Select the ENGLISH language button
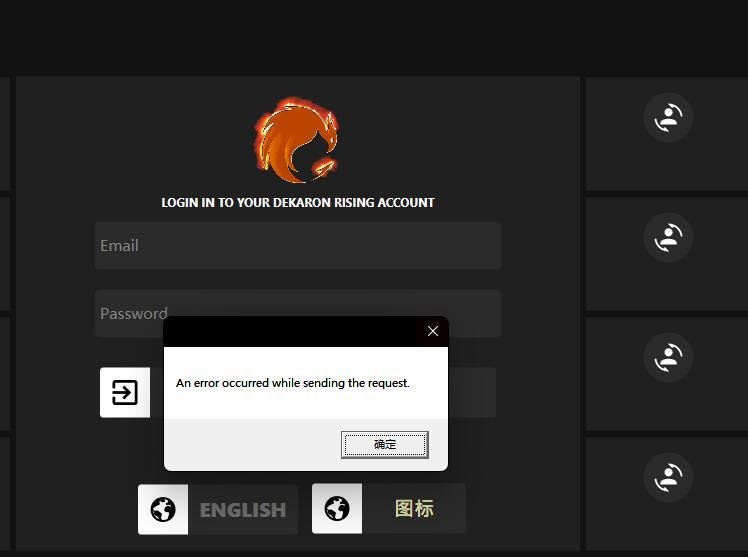The height and width of the screenshot is (557, 748). pos(243,510)
